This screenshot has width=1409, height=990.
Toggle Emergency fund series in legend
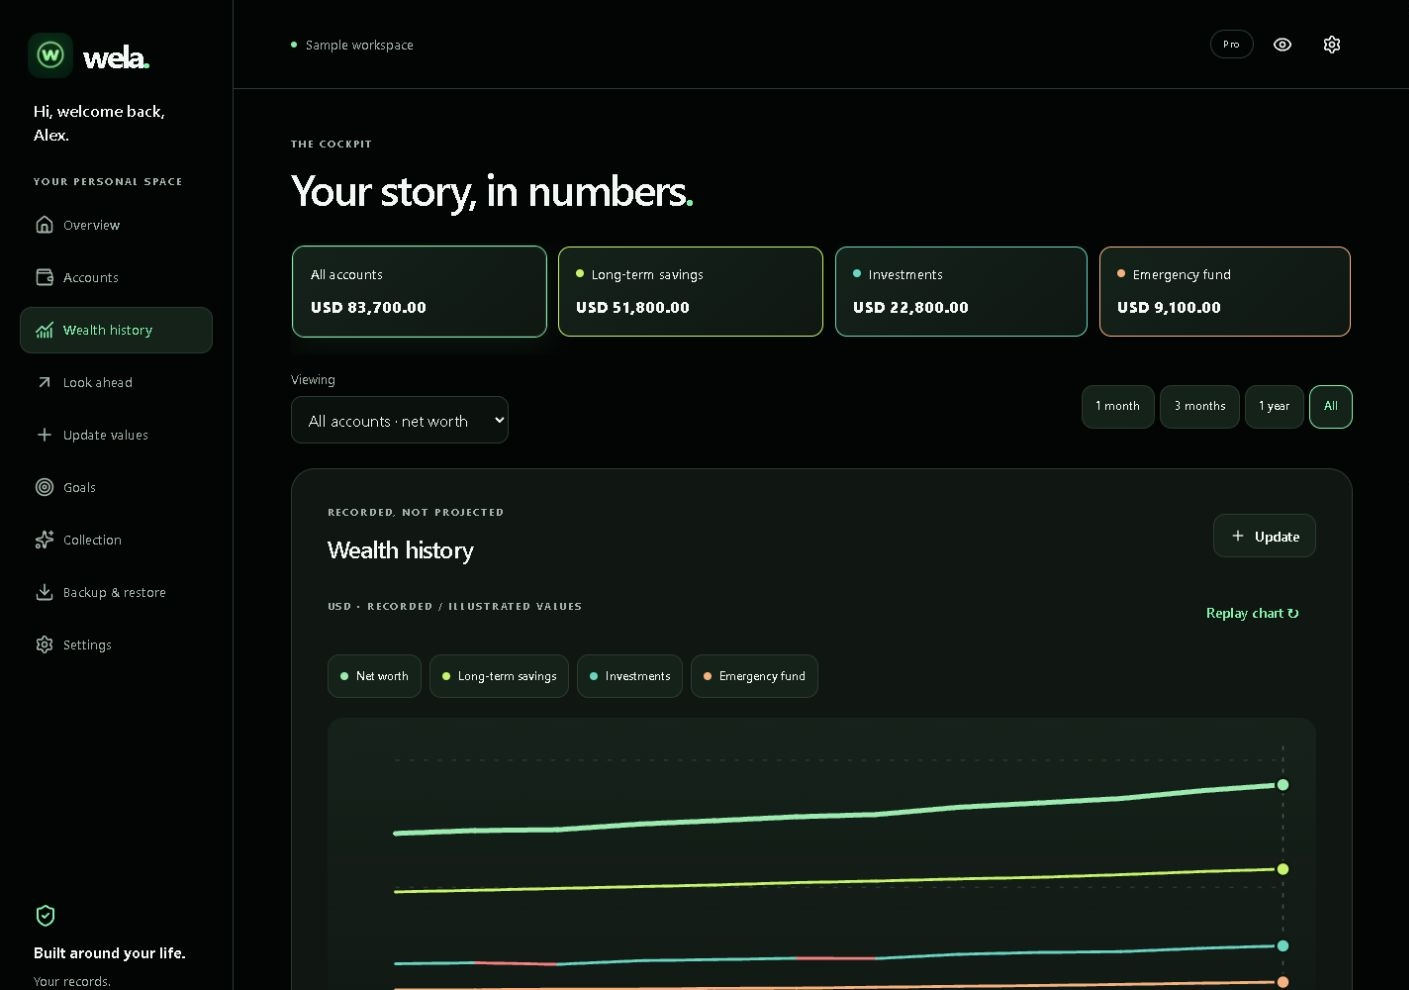click(x=754, y=676)
